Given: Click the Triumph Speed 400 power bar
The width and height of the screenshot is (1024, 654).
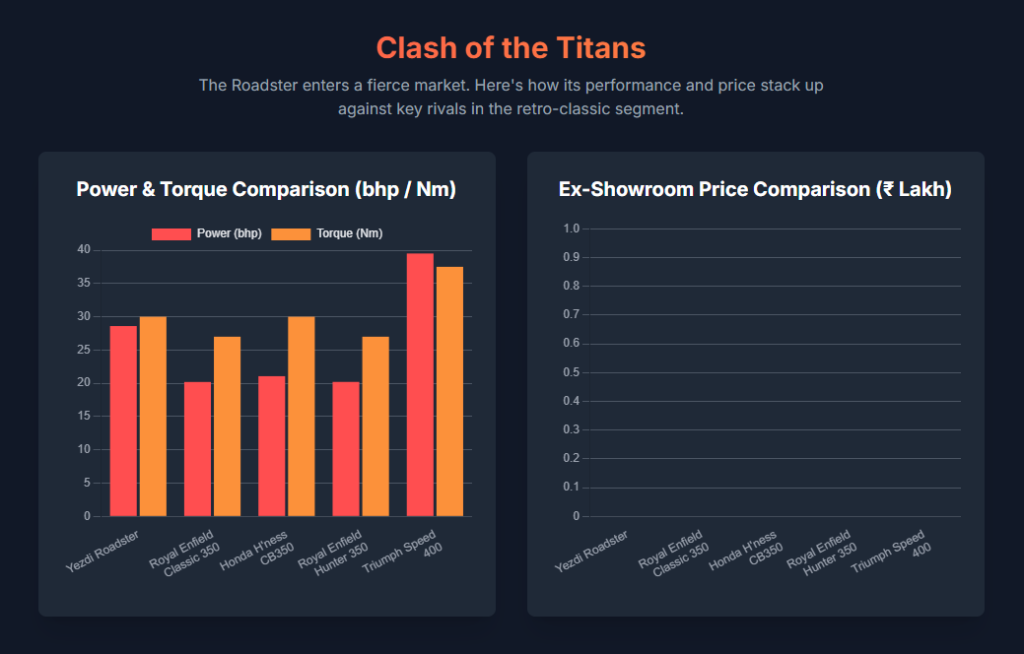Looking at the screenshot, I should (420, 385).
